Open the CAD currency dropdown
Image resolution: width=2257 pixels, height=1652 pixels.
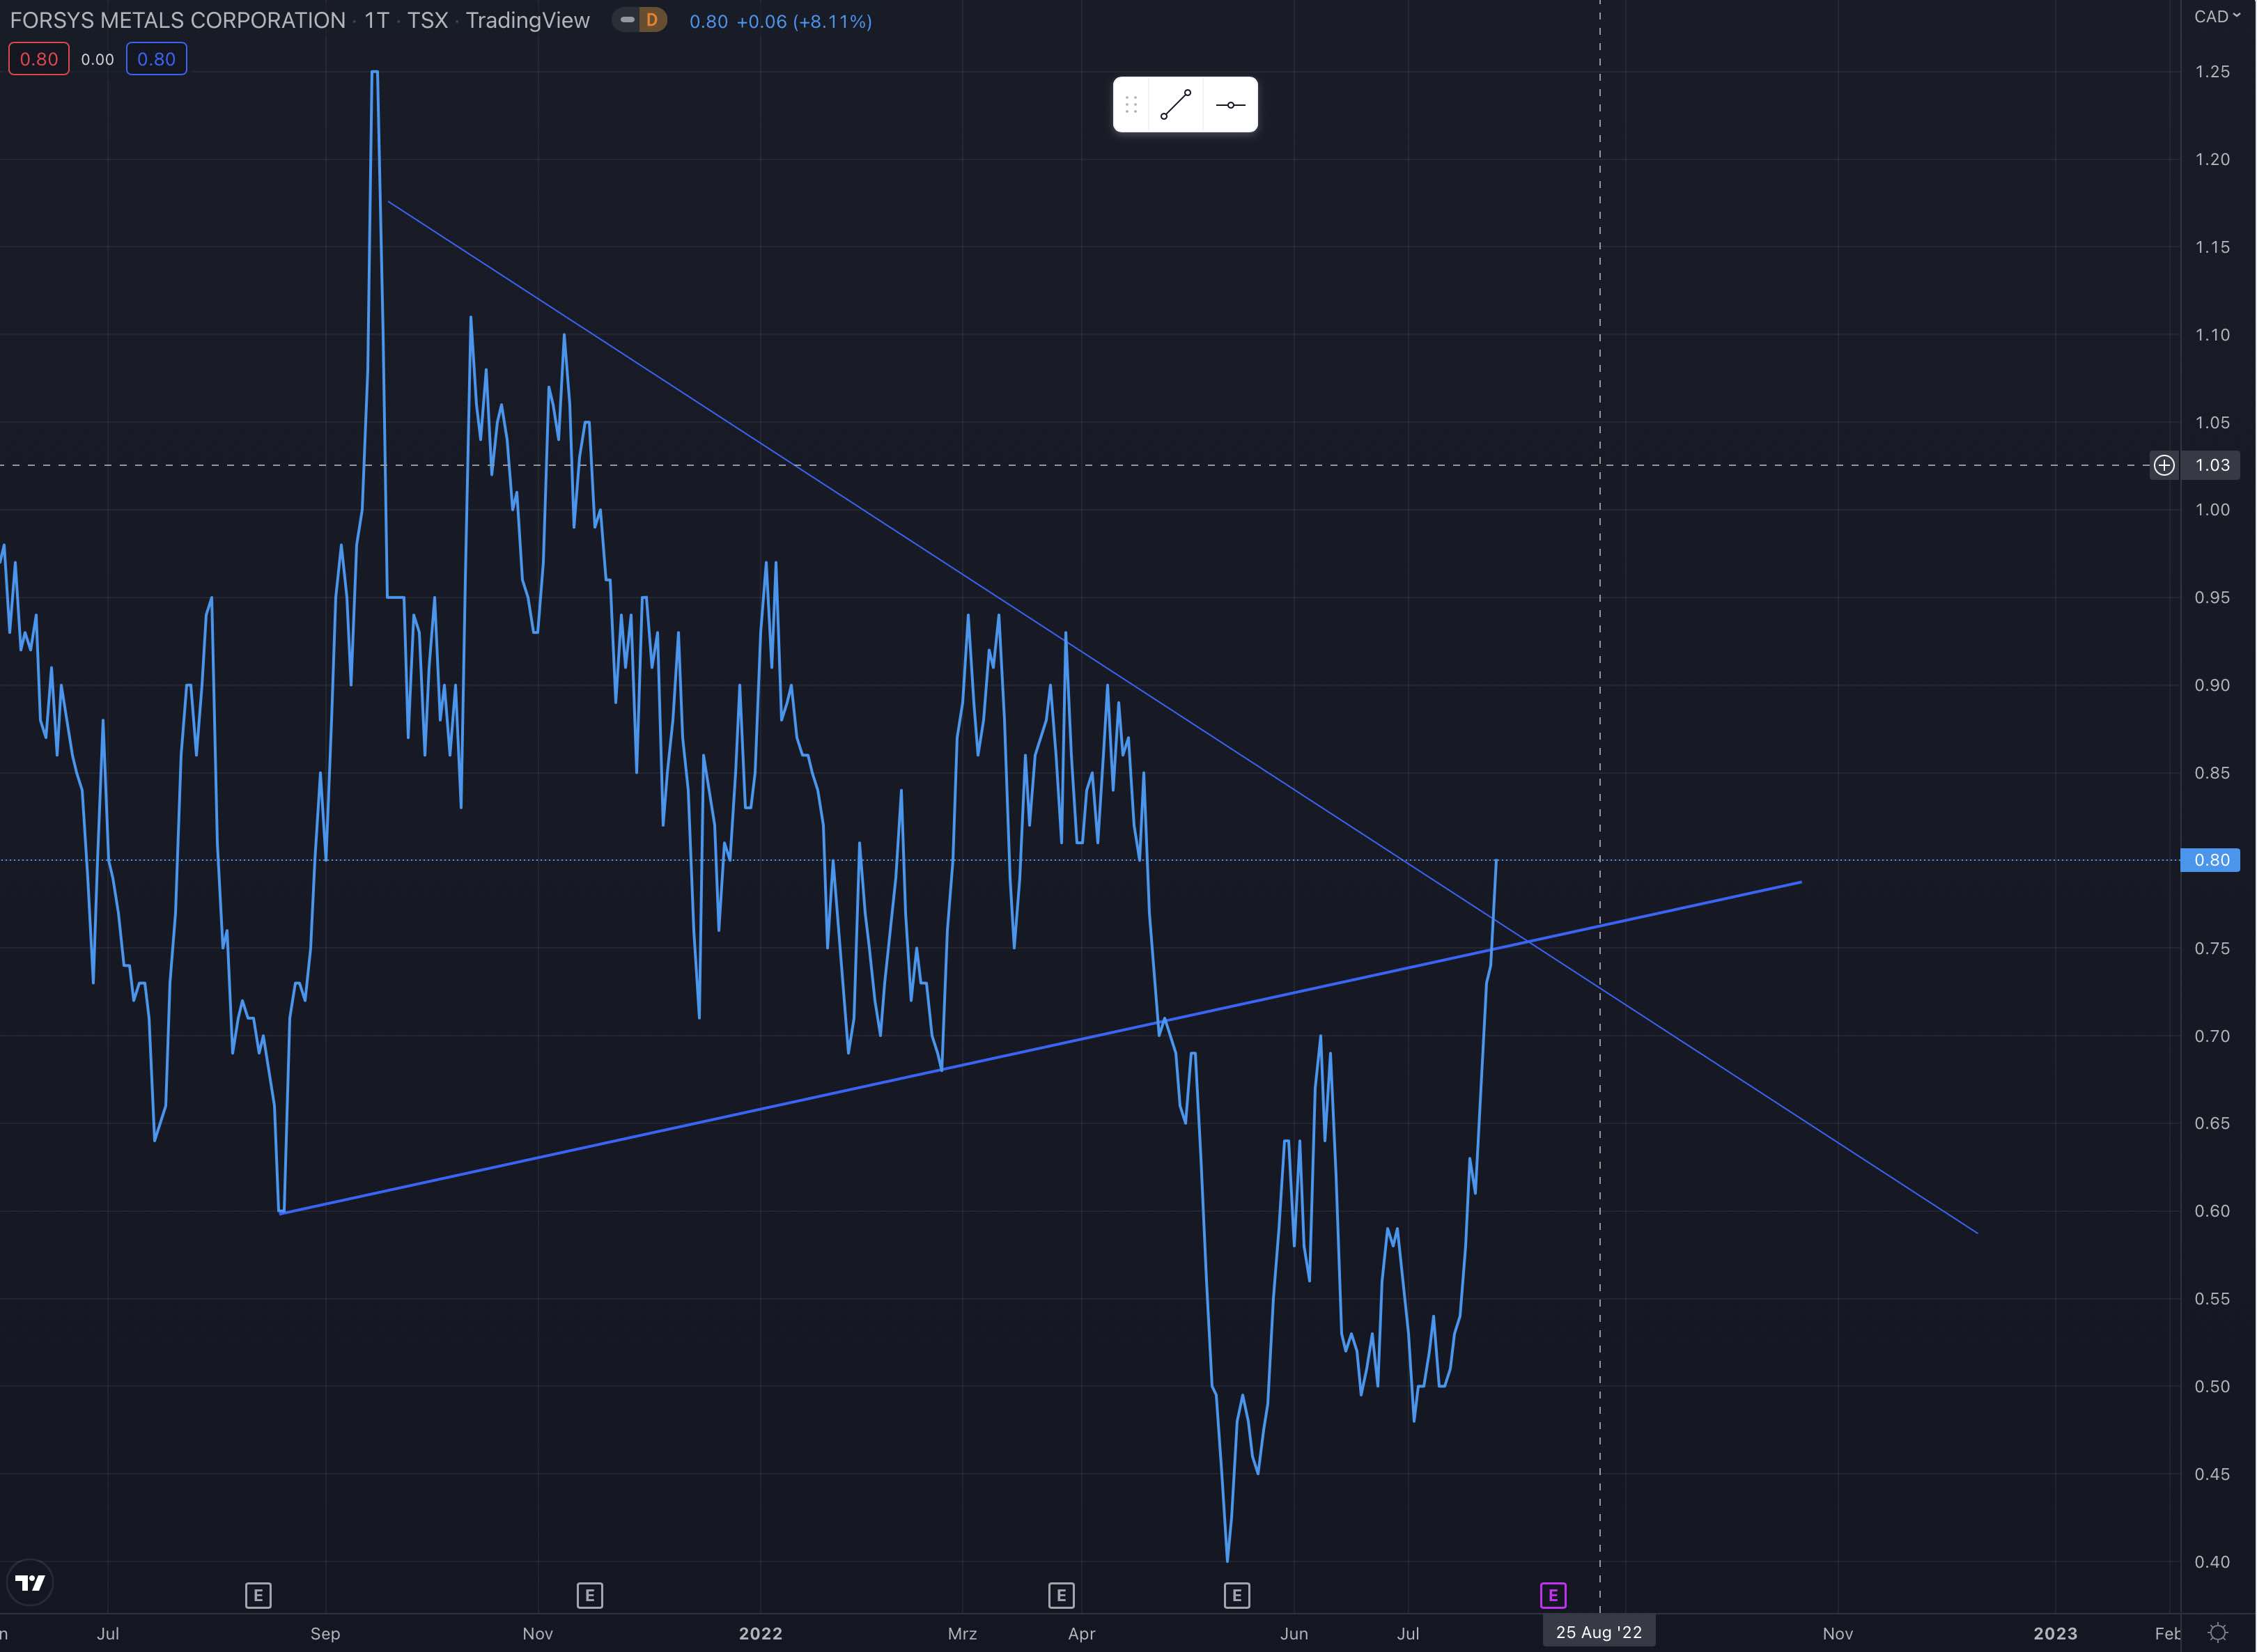pyautogui.click(x=2216, y=16)
